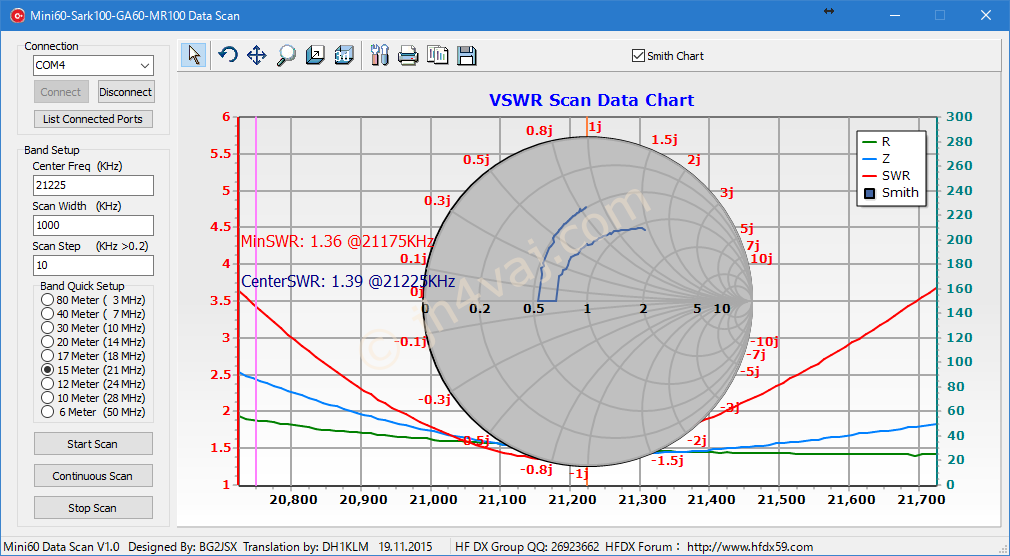Click the Center Freq input field

(x=93, y=186)
